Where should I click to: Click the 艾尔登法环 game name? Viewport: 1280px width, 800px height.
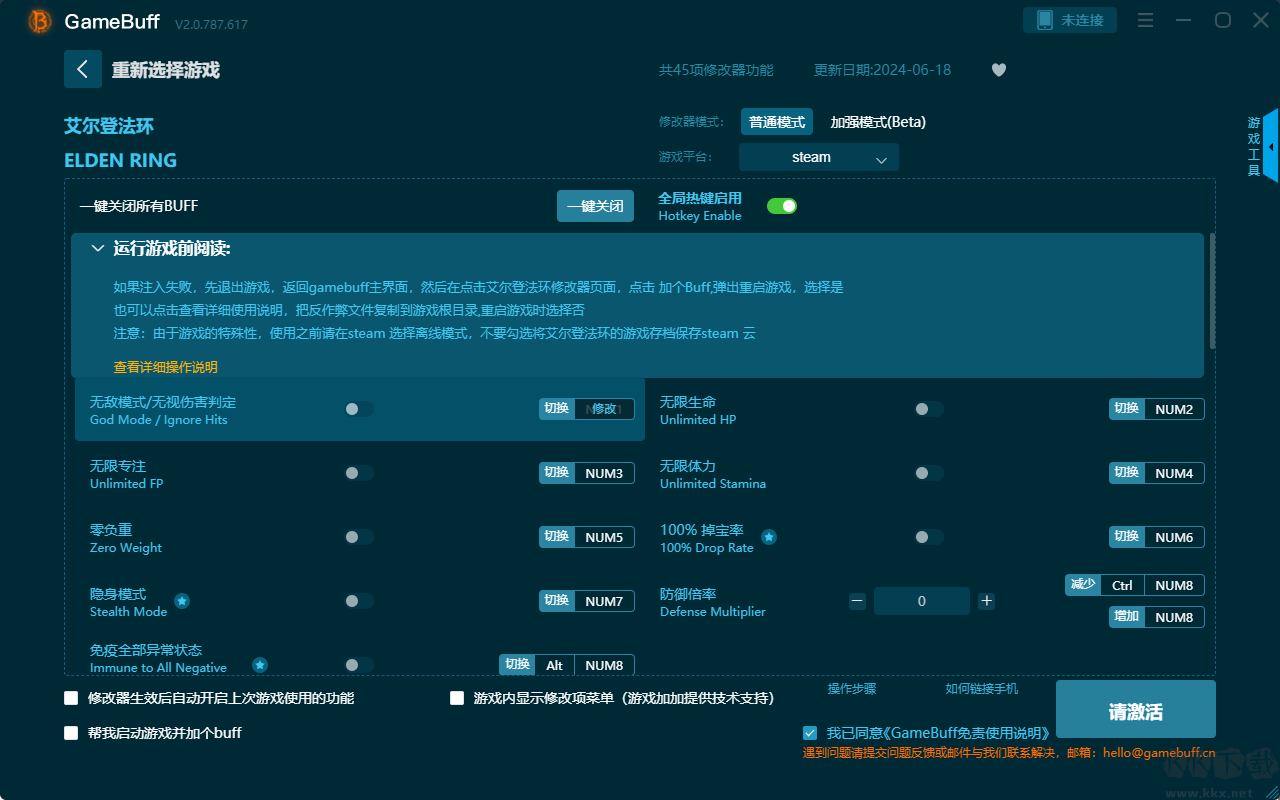point(109,126)
